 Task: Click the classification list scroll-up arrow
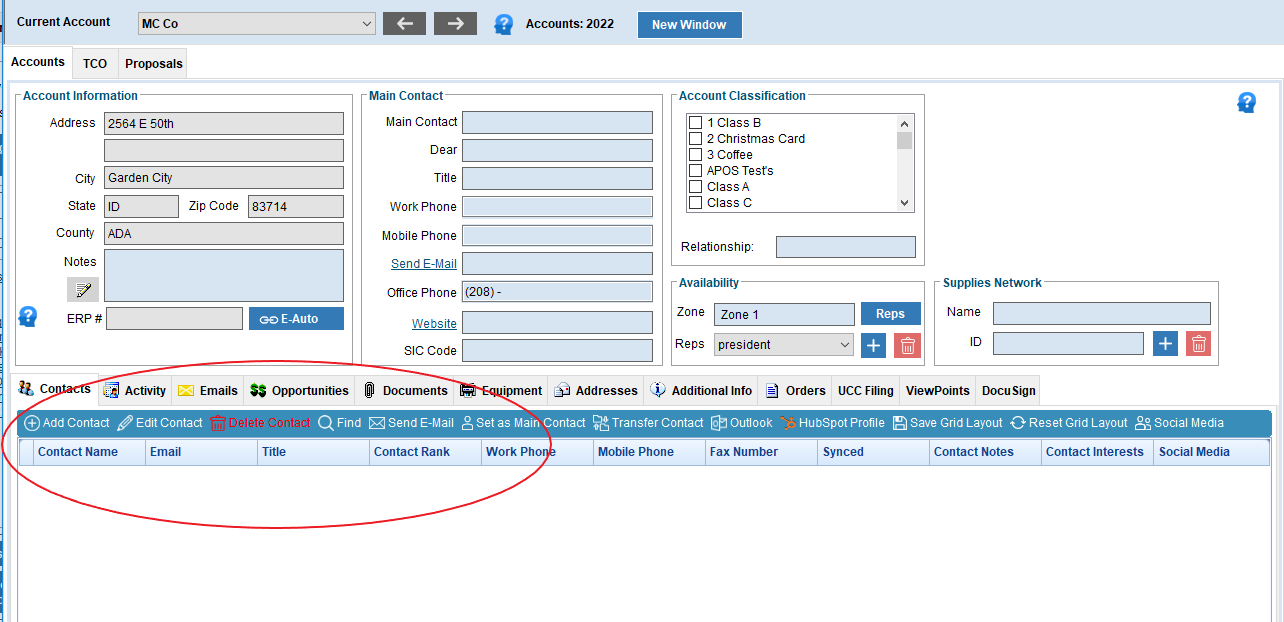point(905,122)
